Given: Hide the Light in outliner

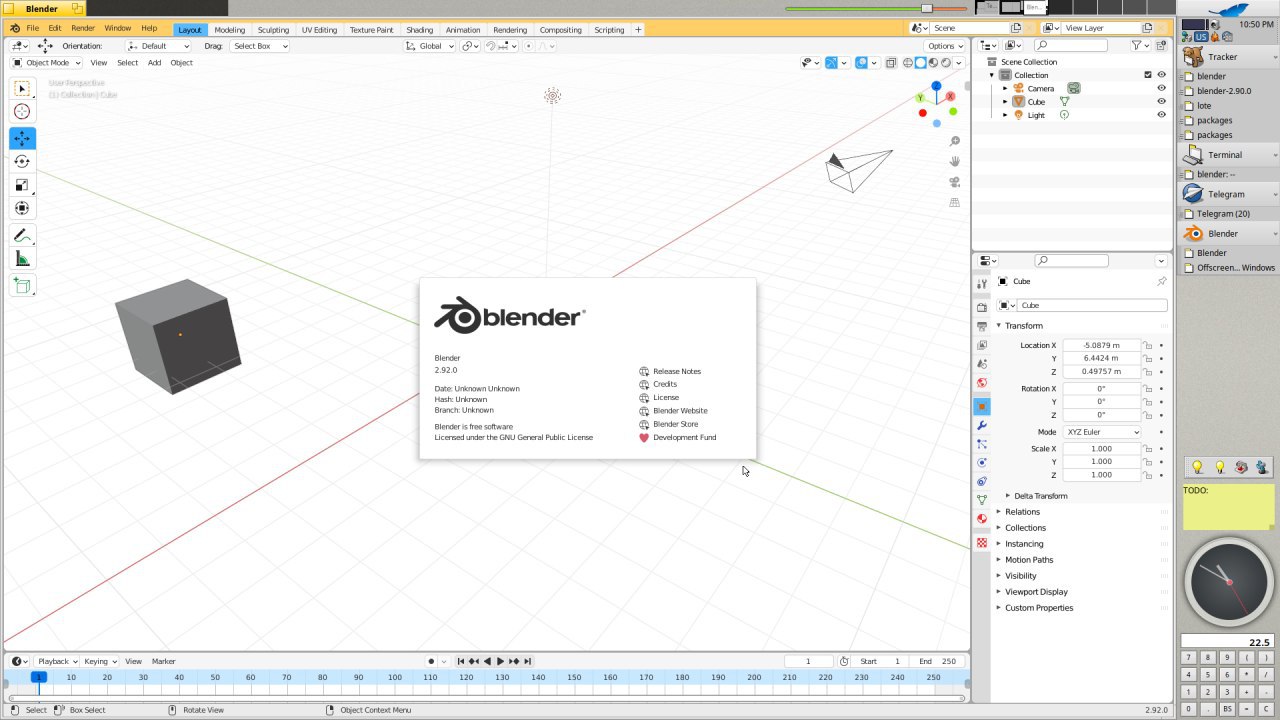Looking at the screenshot, I should tap(1161, 115).
